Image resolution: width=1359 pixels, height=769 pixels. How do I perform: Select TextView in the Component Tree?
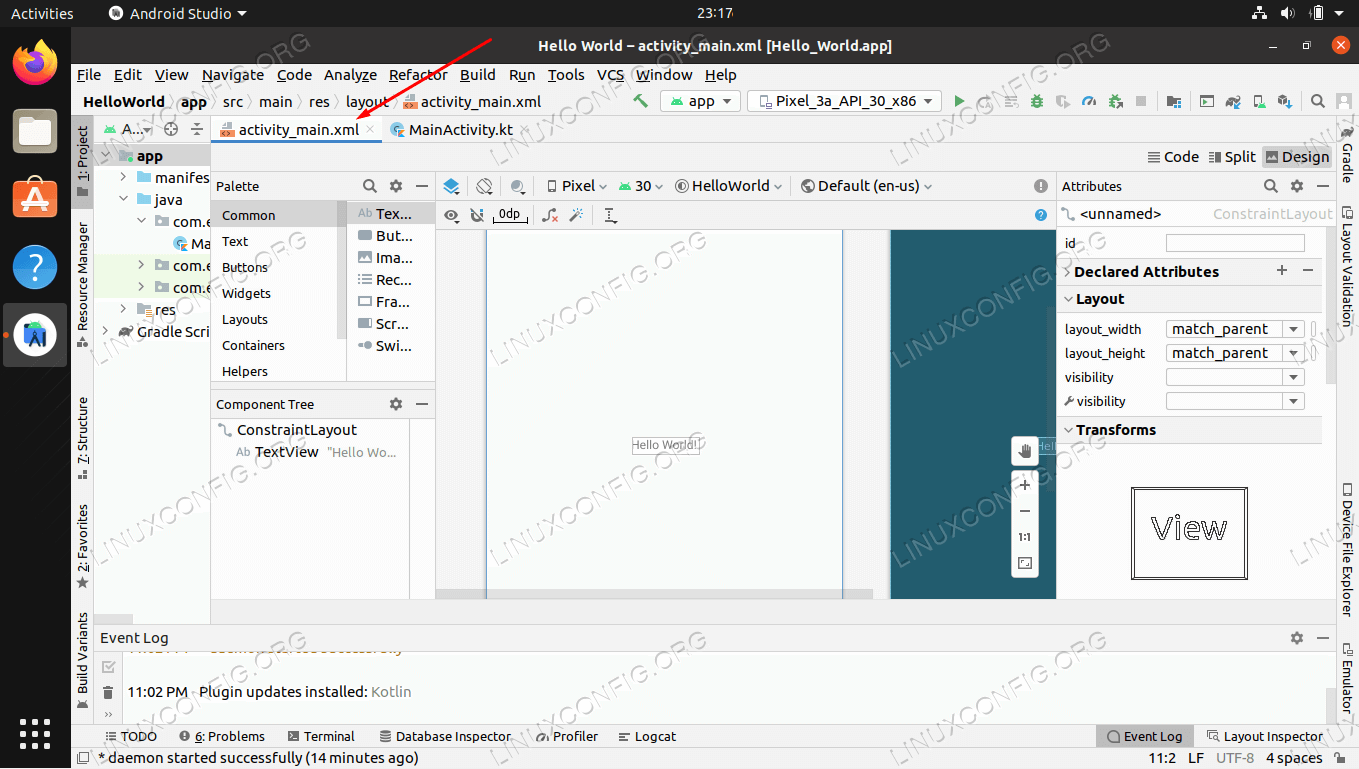click(x=287, y=452)
